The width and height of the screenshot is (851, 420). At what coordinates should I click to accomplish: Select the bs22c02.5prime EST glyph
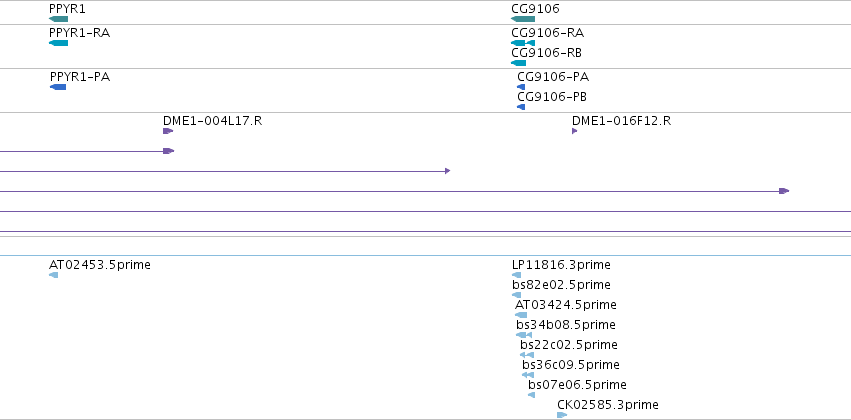526,355
